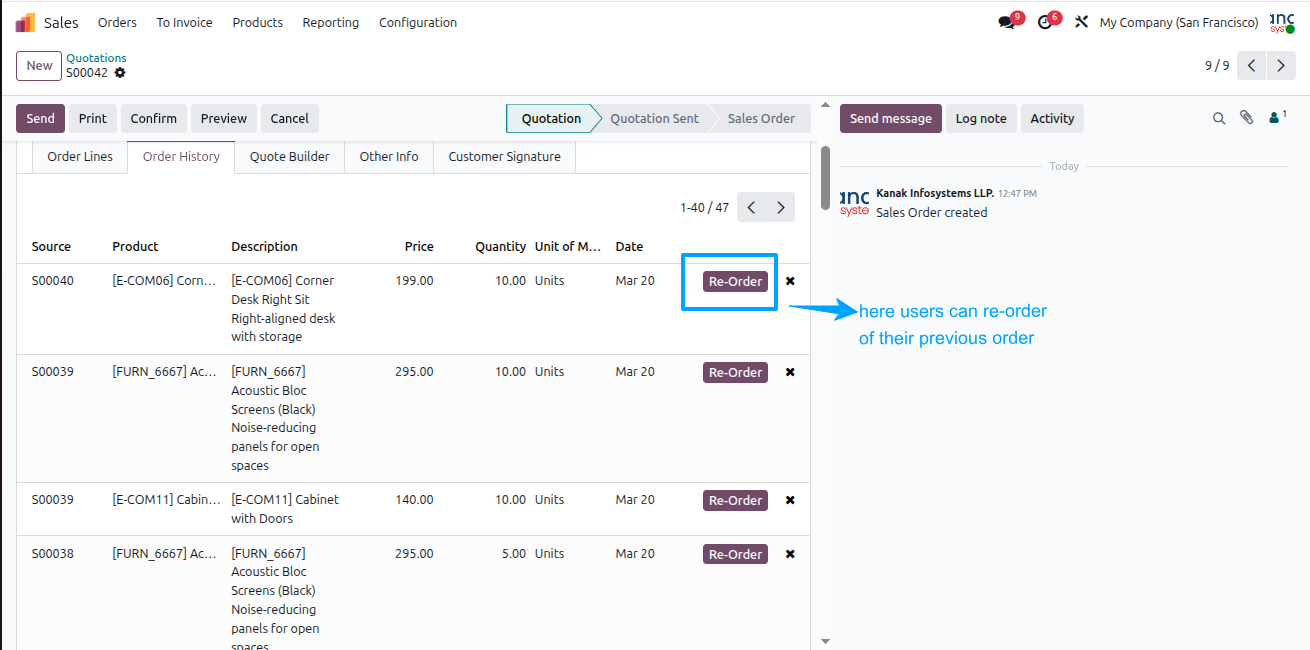Click the Kanak Infosystems LLP. author name
Screen dimensions: 1310x650
point(934,193)
